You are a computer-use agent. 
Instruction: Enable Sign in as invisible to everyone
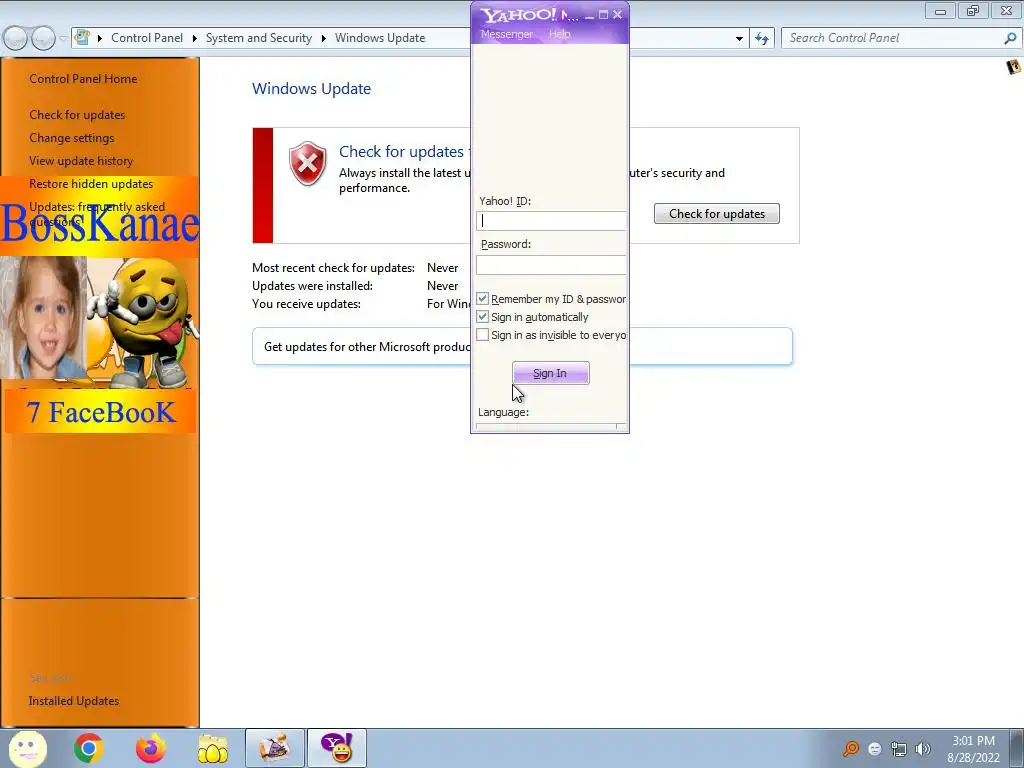click(483, 335)
